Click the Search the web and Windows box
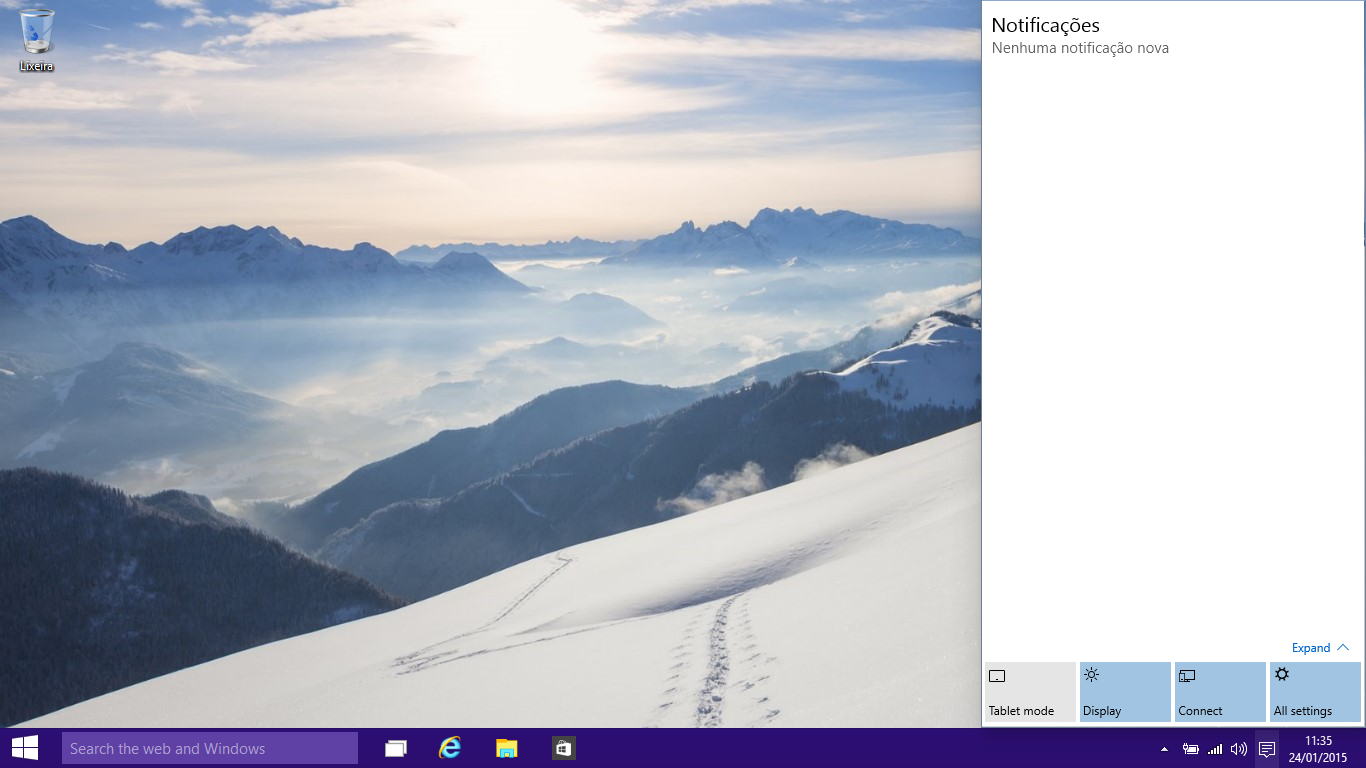This screenshot has height=768, width=1366. point(210,748)
